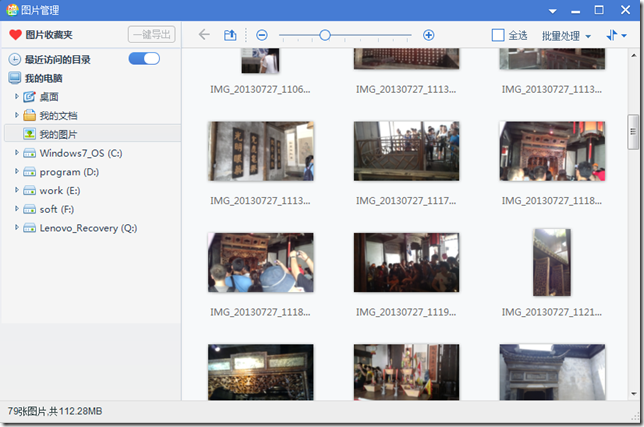Check the 全选 checkbox
Screen dimensions: 644x427
[498, 35]
